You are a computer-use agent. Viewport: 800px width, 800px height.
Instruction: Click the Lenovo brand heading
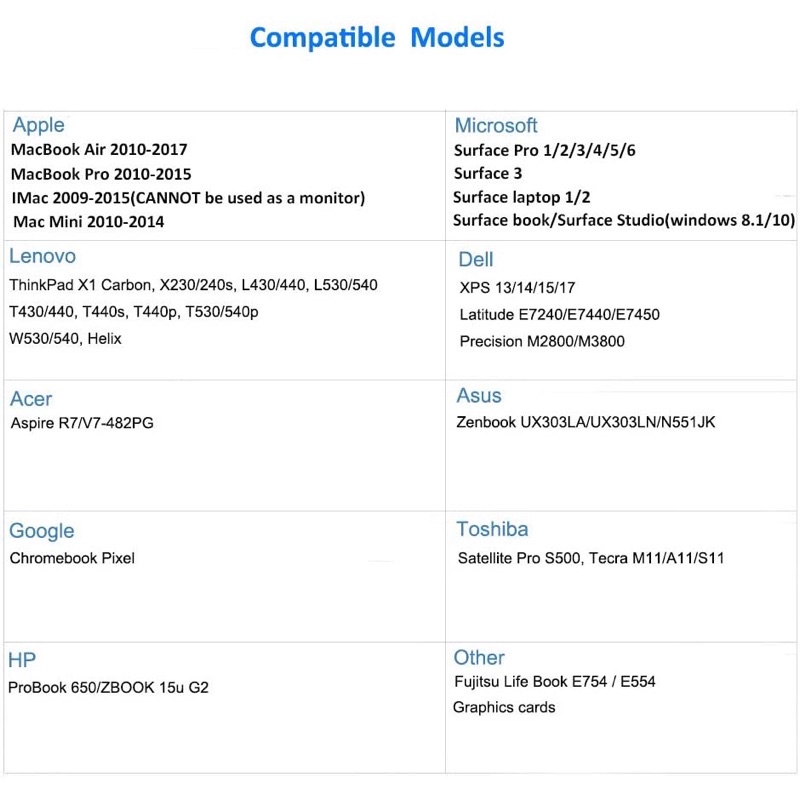coord(42,256)
